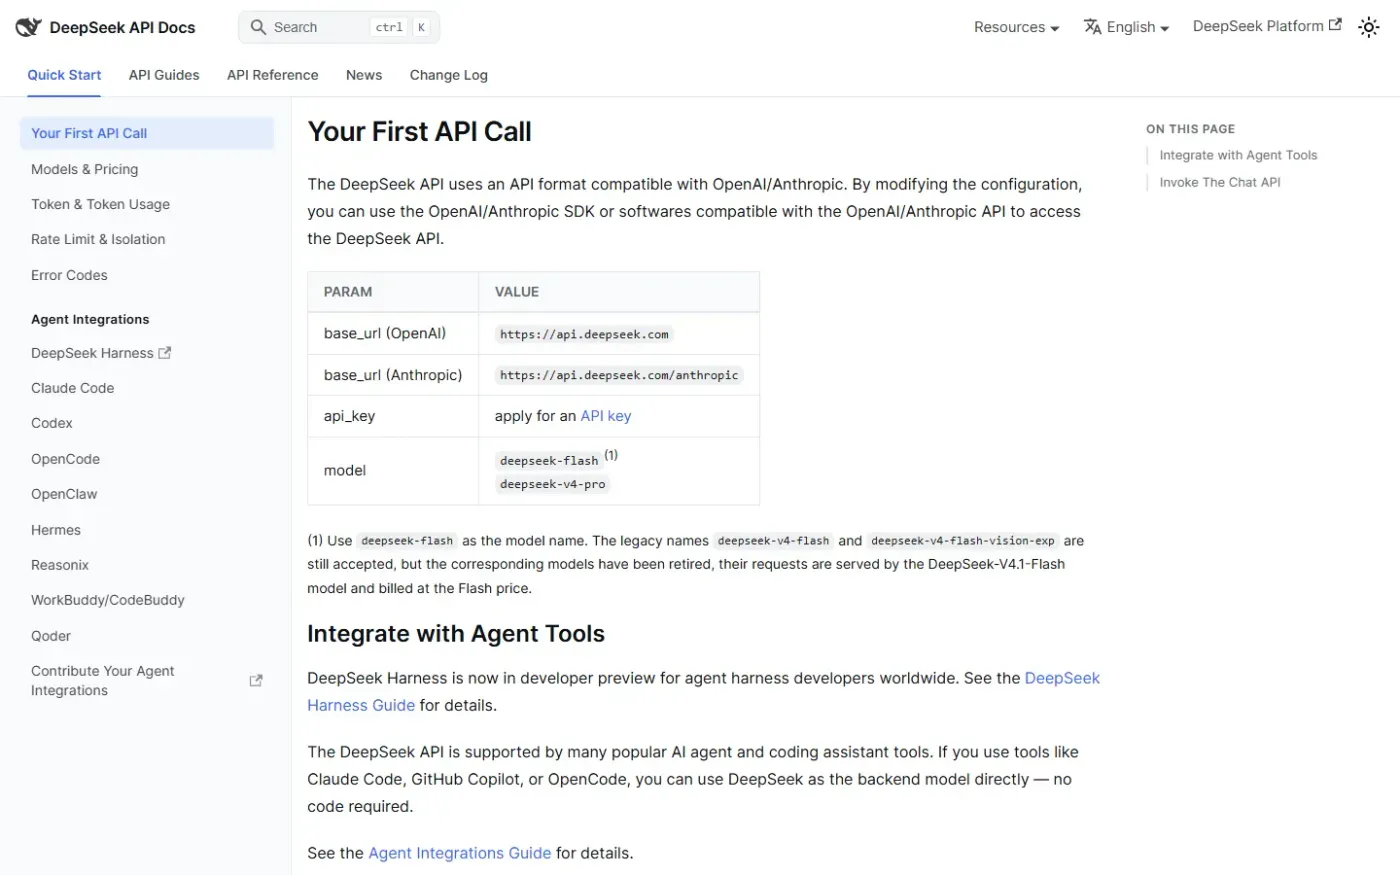Click the deepseek-flash model value in table
The height and width of the screenshot is (875, 1400).
549,461
